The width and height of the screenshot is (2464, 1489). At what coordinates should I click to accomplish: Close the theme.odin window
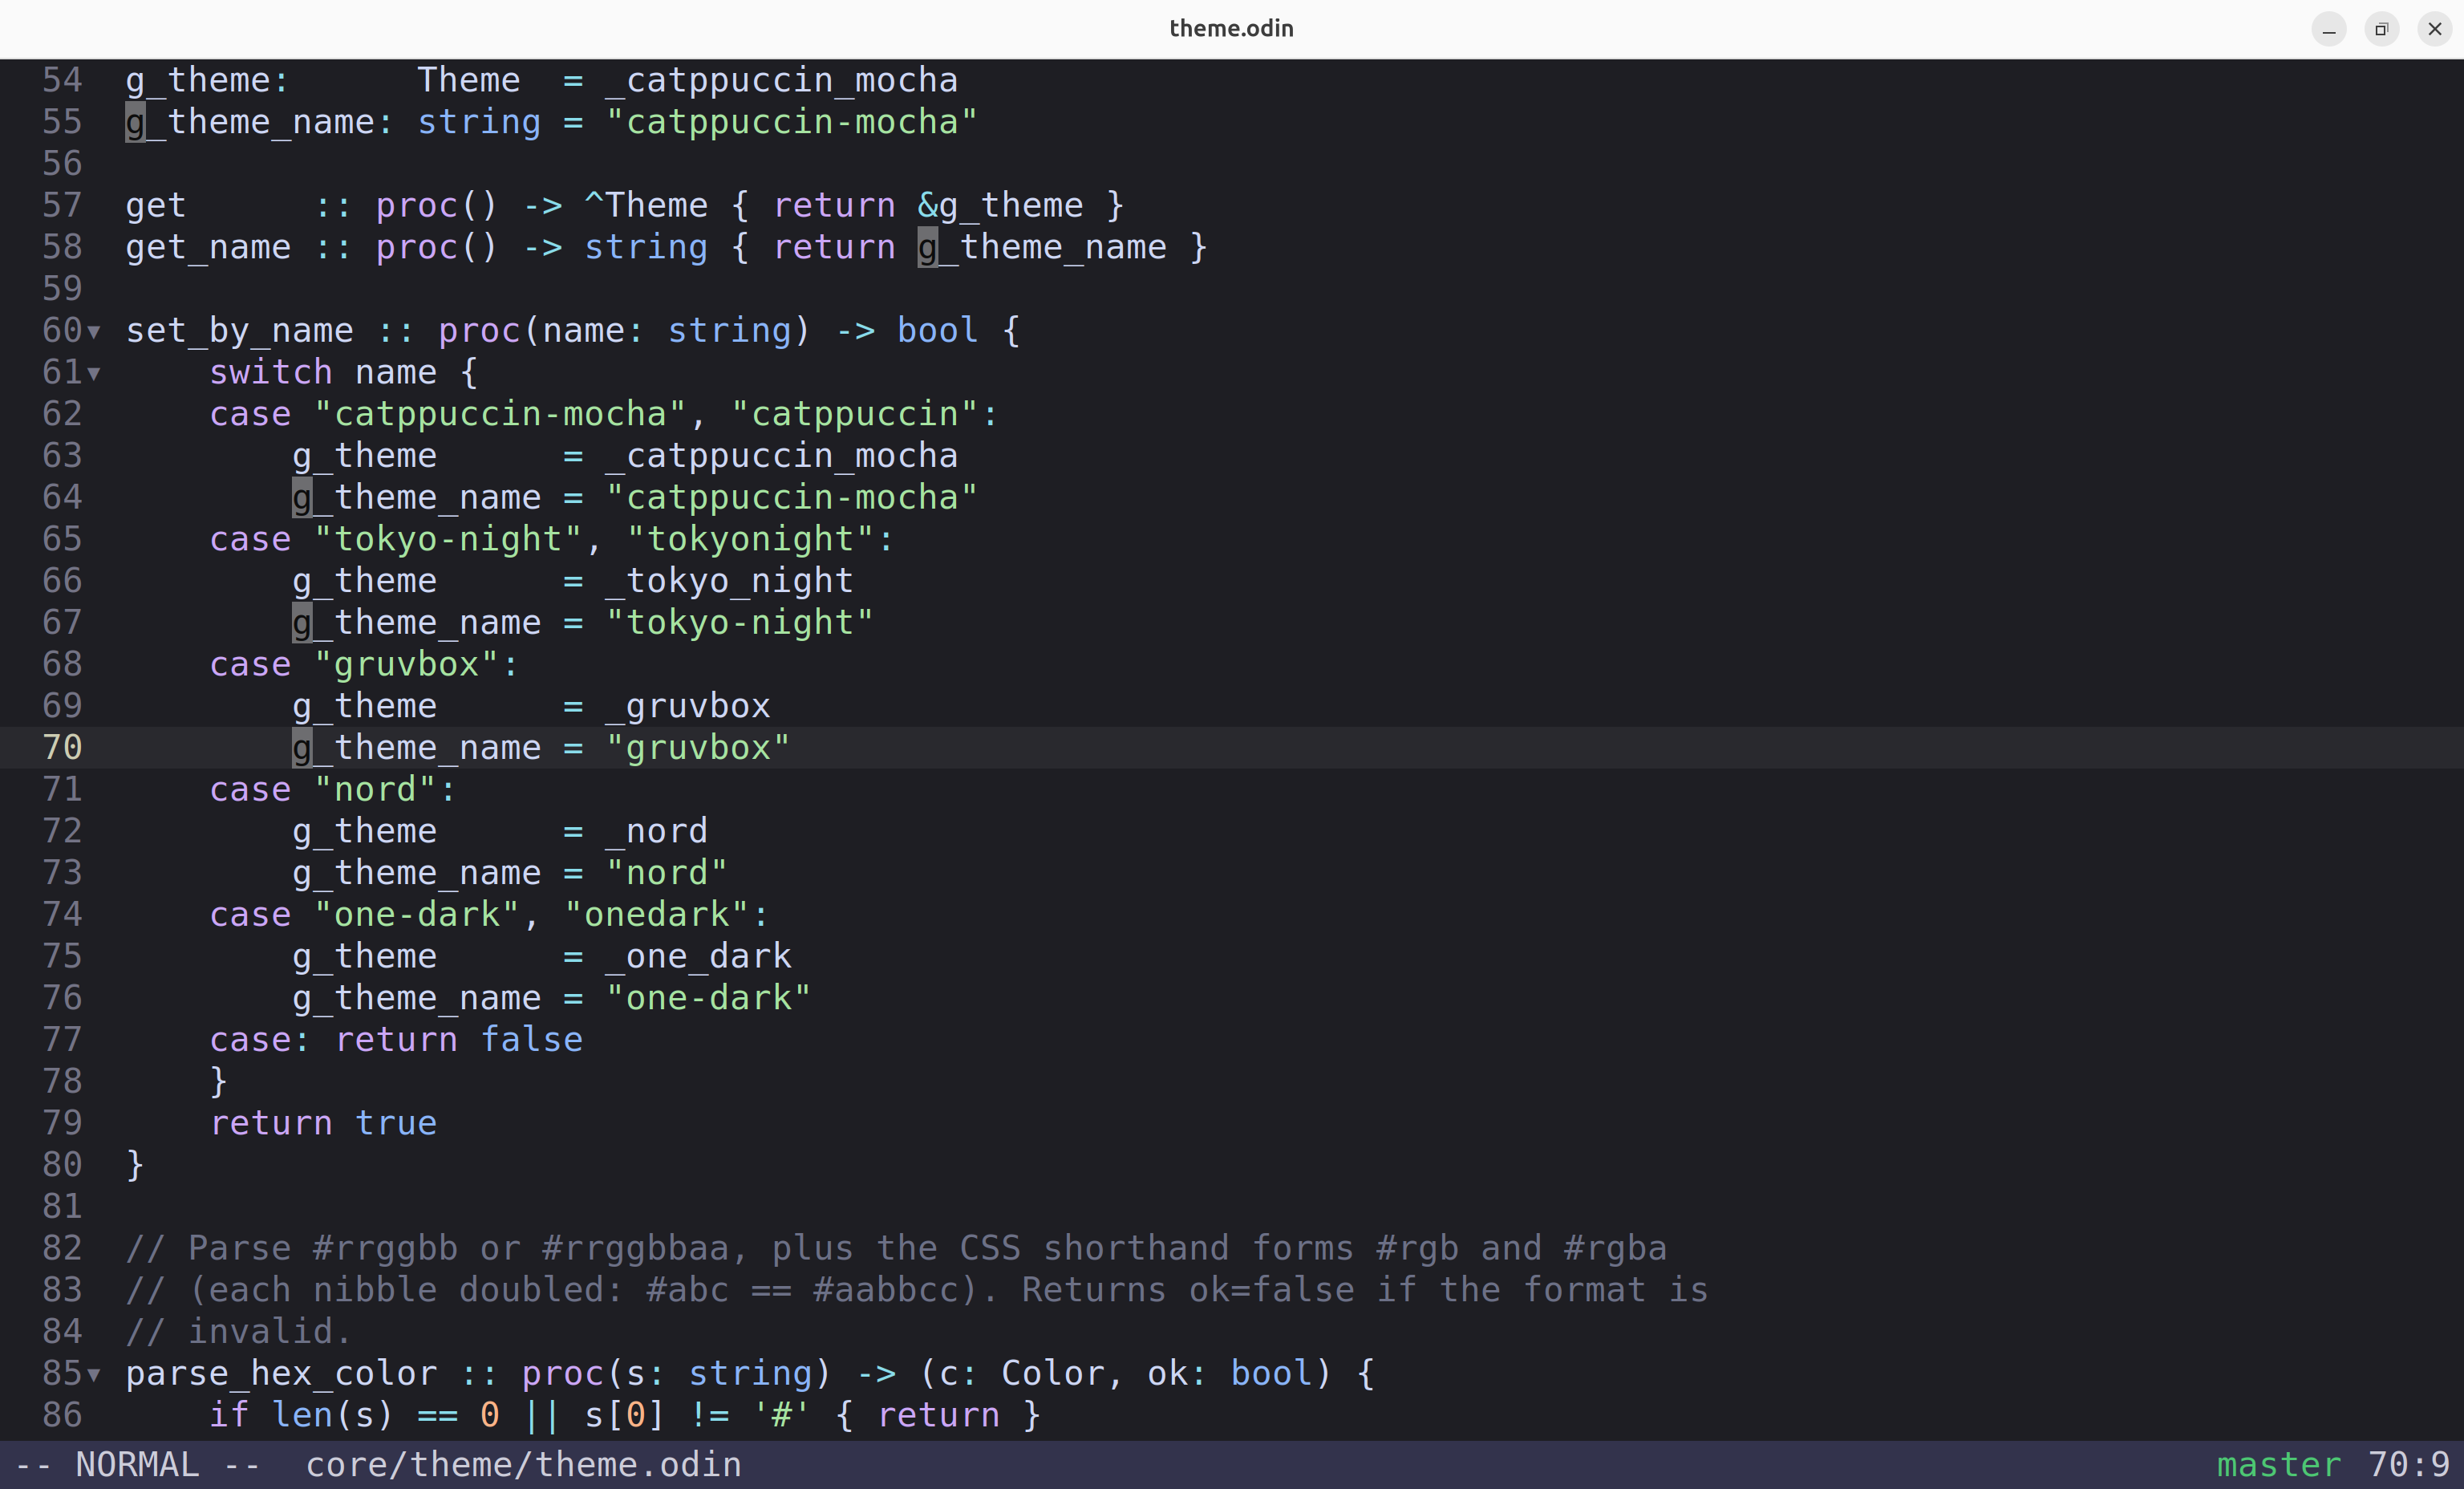tap(2435, 29)
